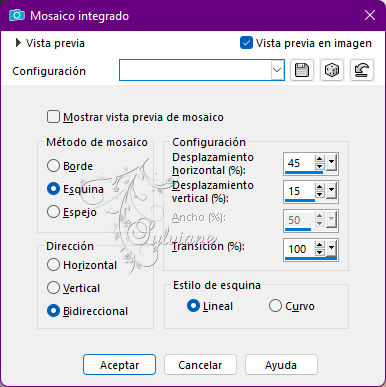Expand the Vista previa section

pyautogui.click(x=18, y=43)
